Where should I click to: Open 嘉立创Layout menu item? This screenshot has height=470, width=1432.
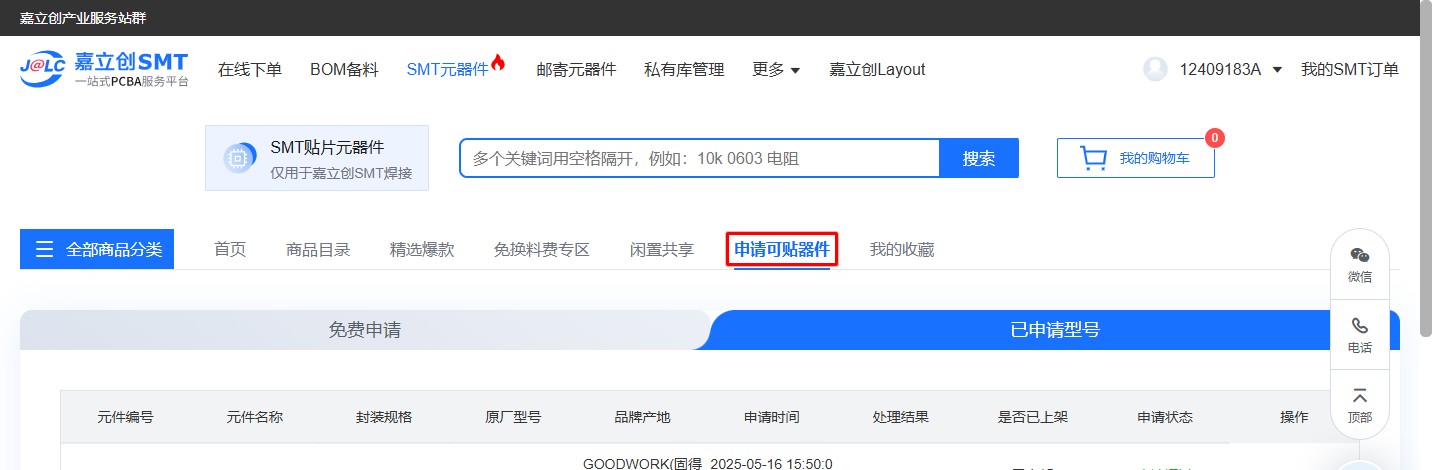(877, 70)
